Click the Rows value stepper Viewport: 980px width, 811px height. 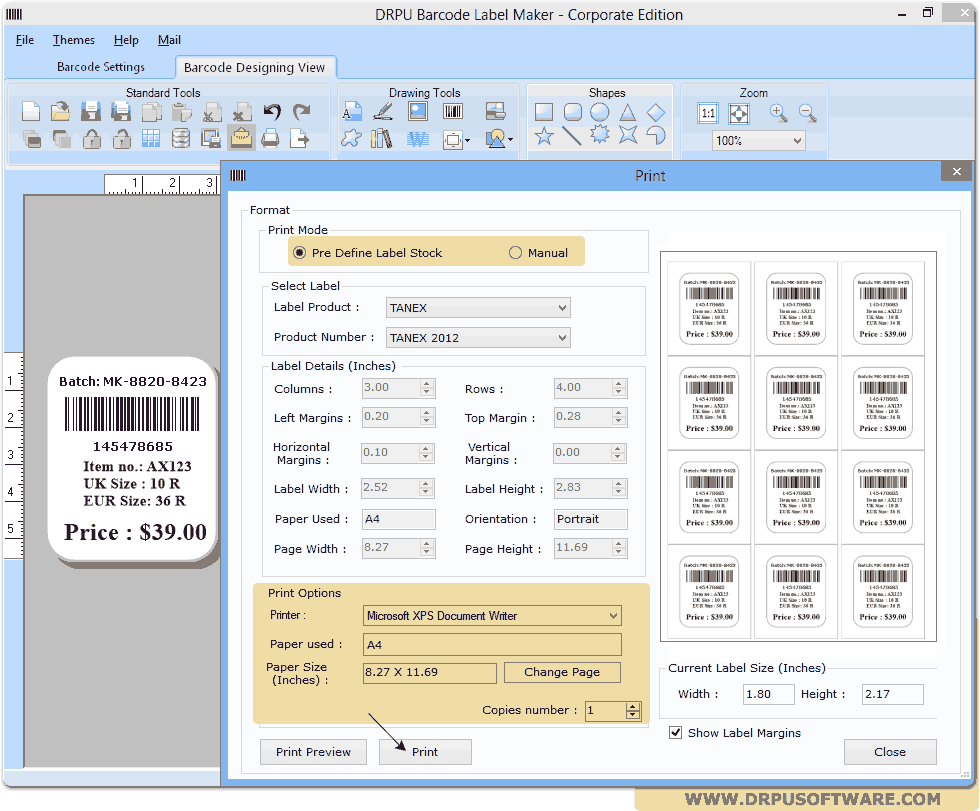point(619,388)
